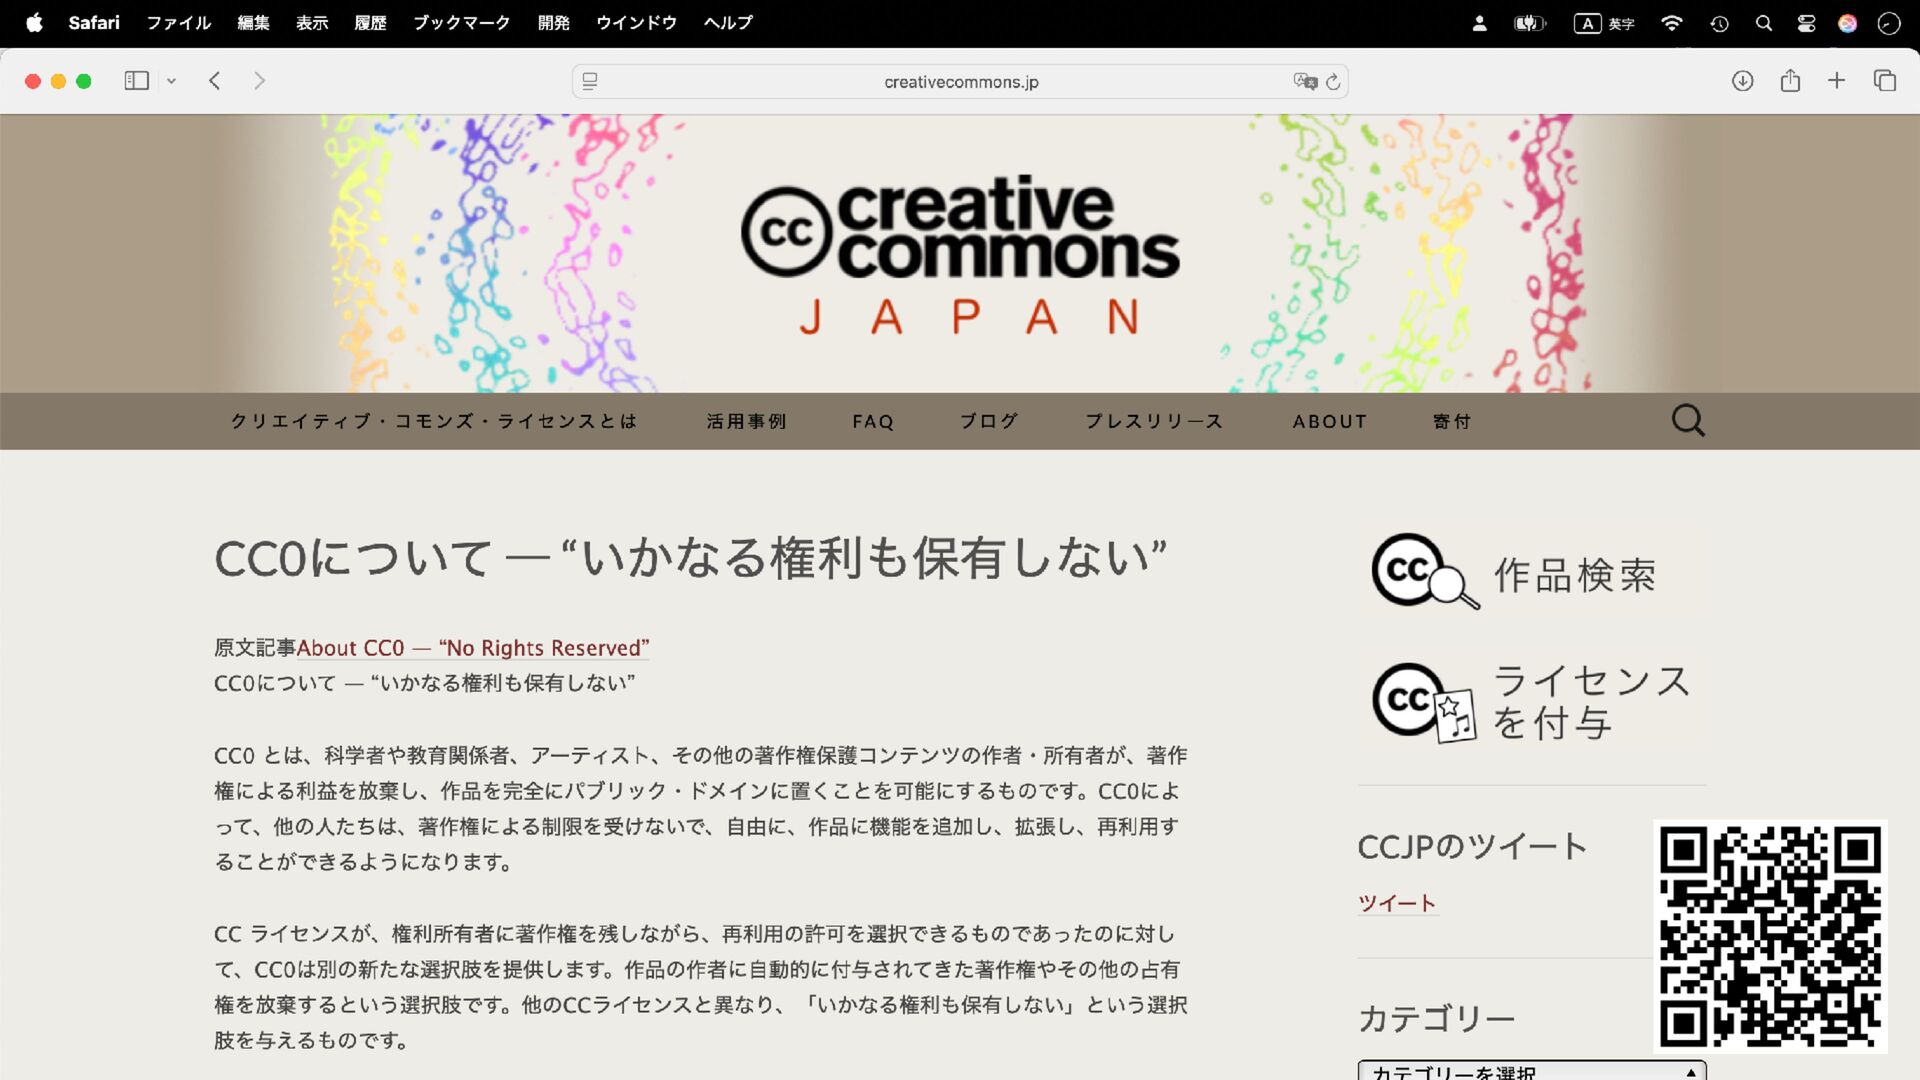Open the ブックマーク menu
The width and height of the screenshot is (1920, 1080).
[462, 23]
